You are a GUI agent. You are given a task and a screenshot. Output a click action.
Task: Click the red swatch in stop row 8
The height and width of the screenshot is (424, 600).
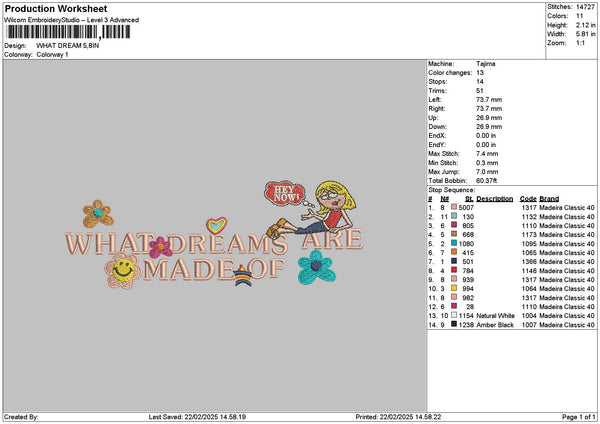coord(454,270)
